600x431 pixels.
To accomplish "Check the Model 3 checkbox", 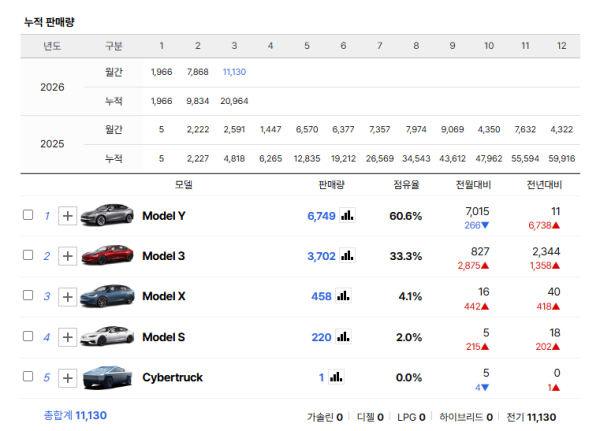I will pos(28,256).
